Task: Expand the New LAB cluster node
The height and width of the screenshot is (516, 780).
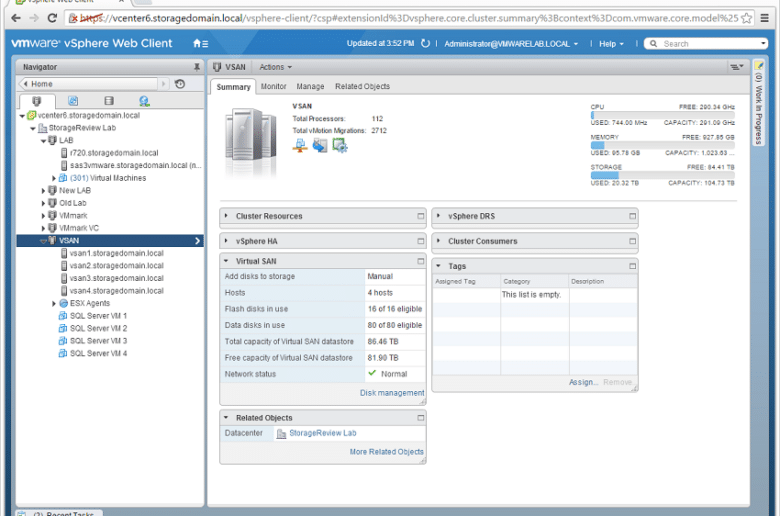Action: [43, 191]
